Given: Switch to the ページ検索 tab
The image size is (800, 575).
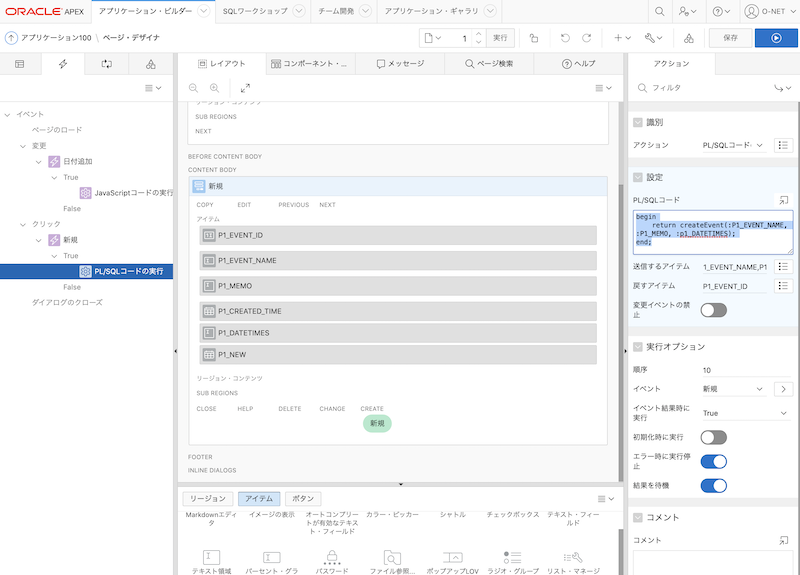Looking at the screenshot, I should 489,64.
